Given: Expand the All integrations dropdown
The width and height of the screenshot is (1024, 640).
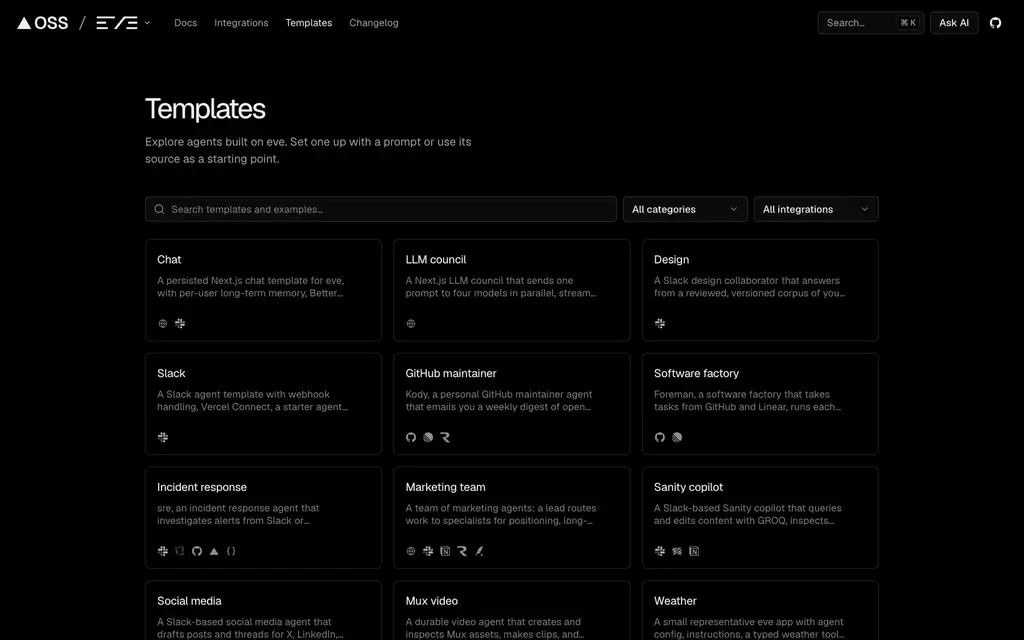Looking at the screenshot, I should pos(816,209).
